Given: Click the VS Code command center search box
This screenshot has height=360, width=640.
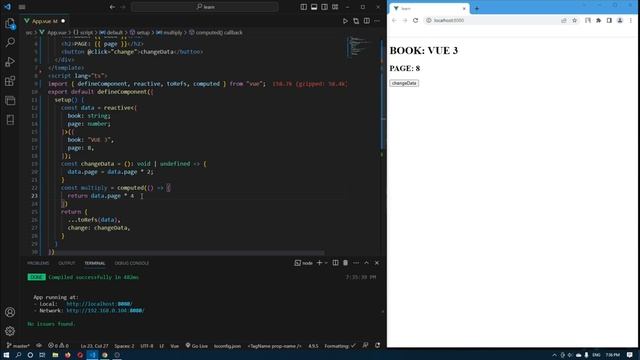Looking at the screenshot, I should (x=205, y=7).
